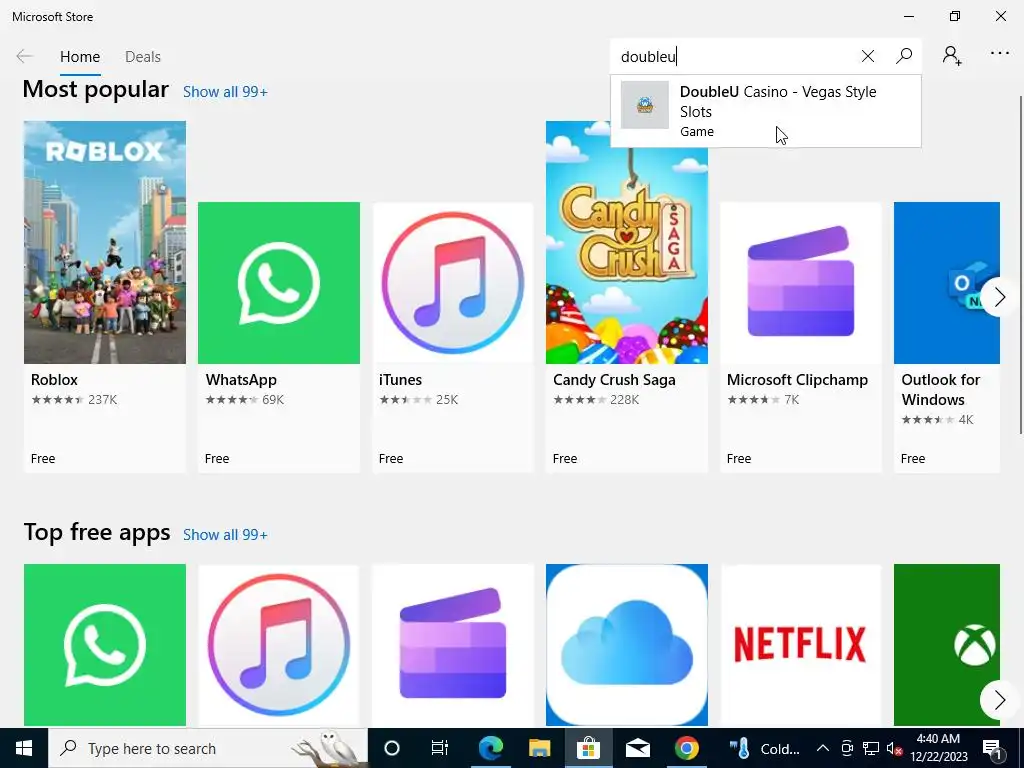The image size is (1024, 768).
Task: Open the notification center icon
Action: click(993, 749)
